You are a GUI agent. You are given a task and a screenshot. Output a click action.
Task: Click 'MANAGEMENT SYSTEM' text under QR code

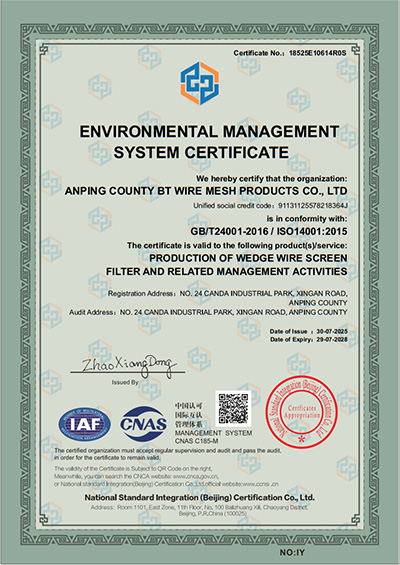213,433
